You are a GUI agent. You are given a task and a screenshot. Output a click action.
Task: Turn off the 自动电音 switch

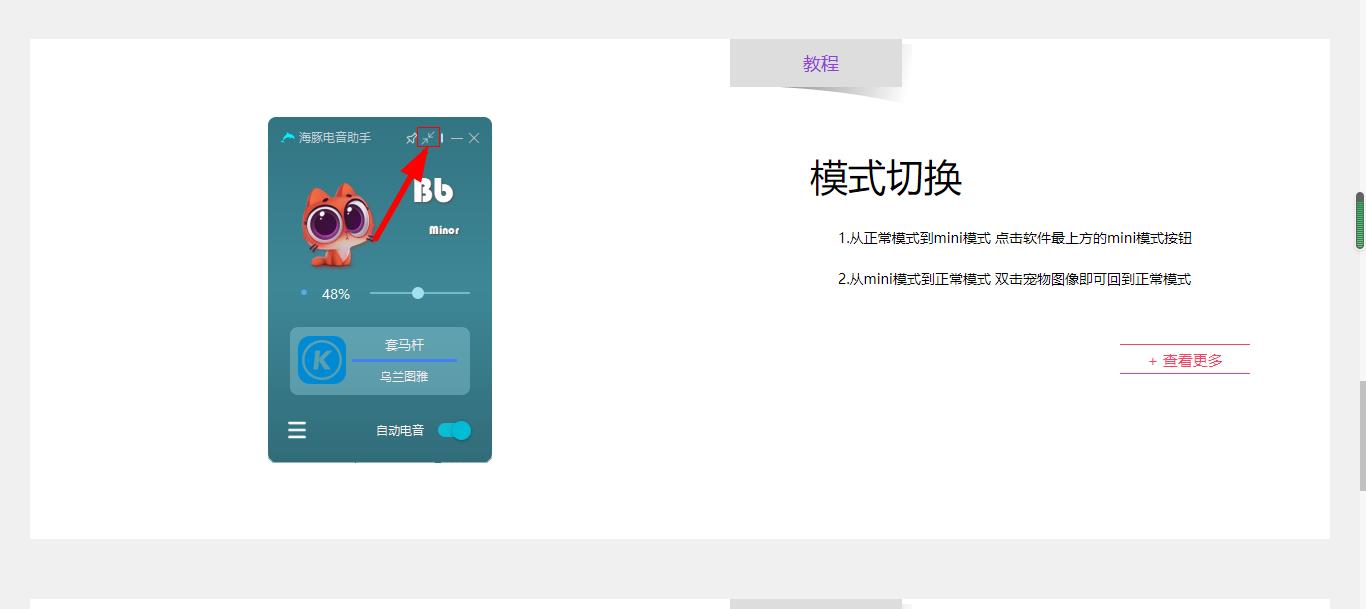tap(454, 430)
